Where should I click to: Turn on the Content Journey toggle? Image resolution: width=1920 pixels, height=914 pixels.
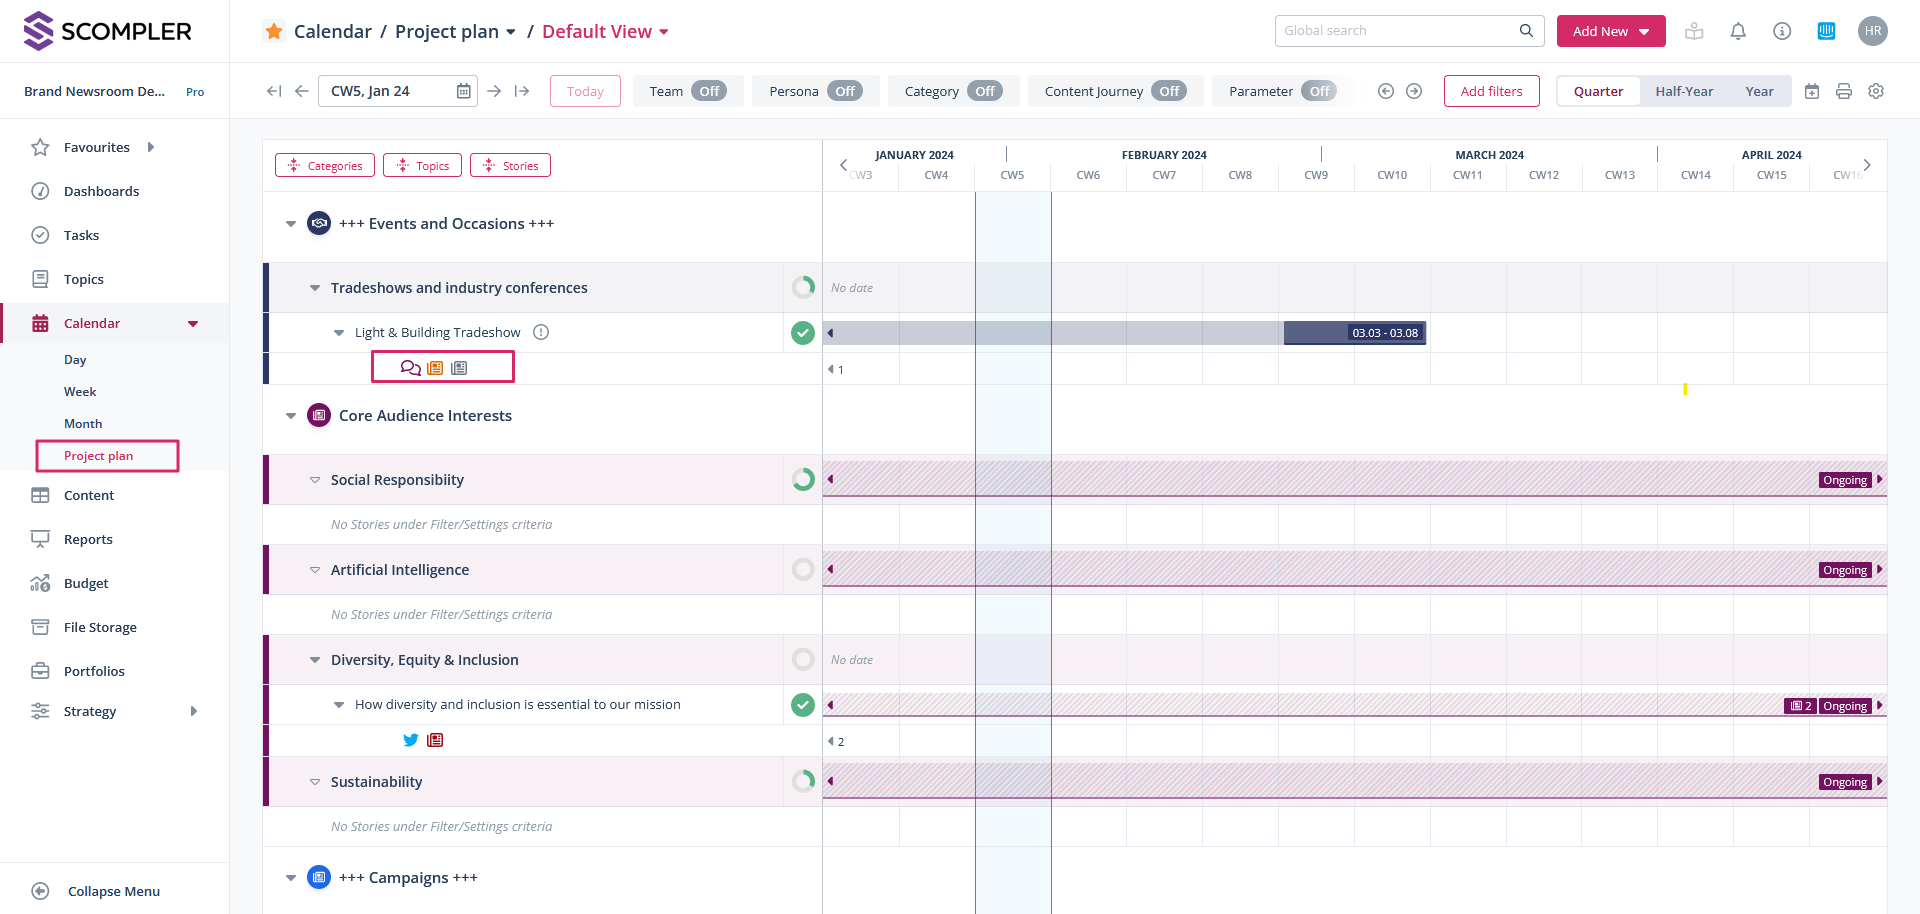1168,91
